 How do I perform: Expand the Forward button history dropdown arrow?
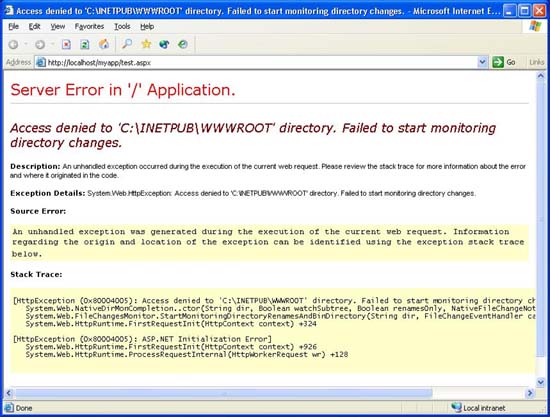coord(52,45)
